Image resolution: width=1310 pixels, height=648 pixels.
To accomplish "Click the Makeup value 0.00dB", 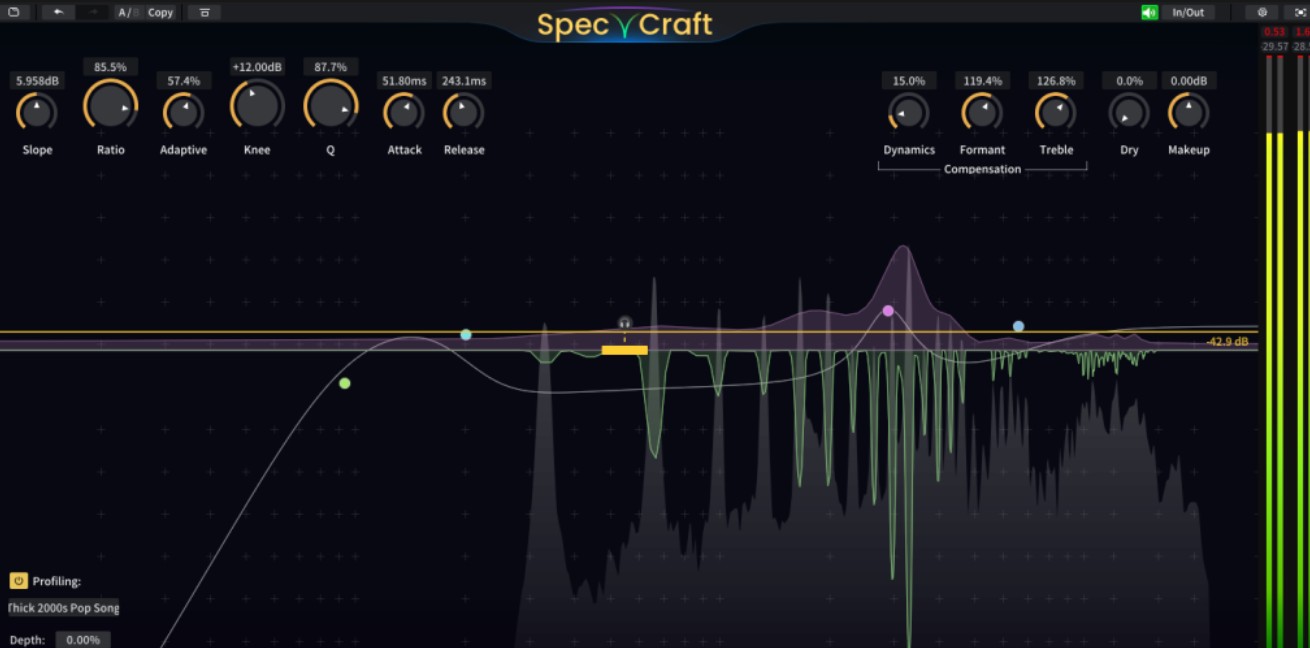I will (1188, 81).
